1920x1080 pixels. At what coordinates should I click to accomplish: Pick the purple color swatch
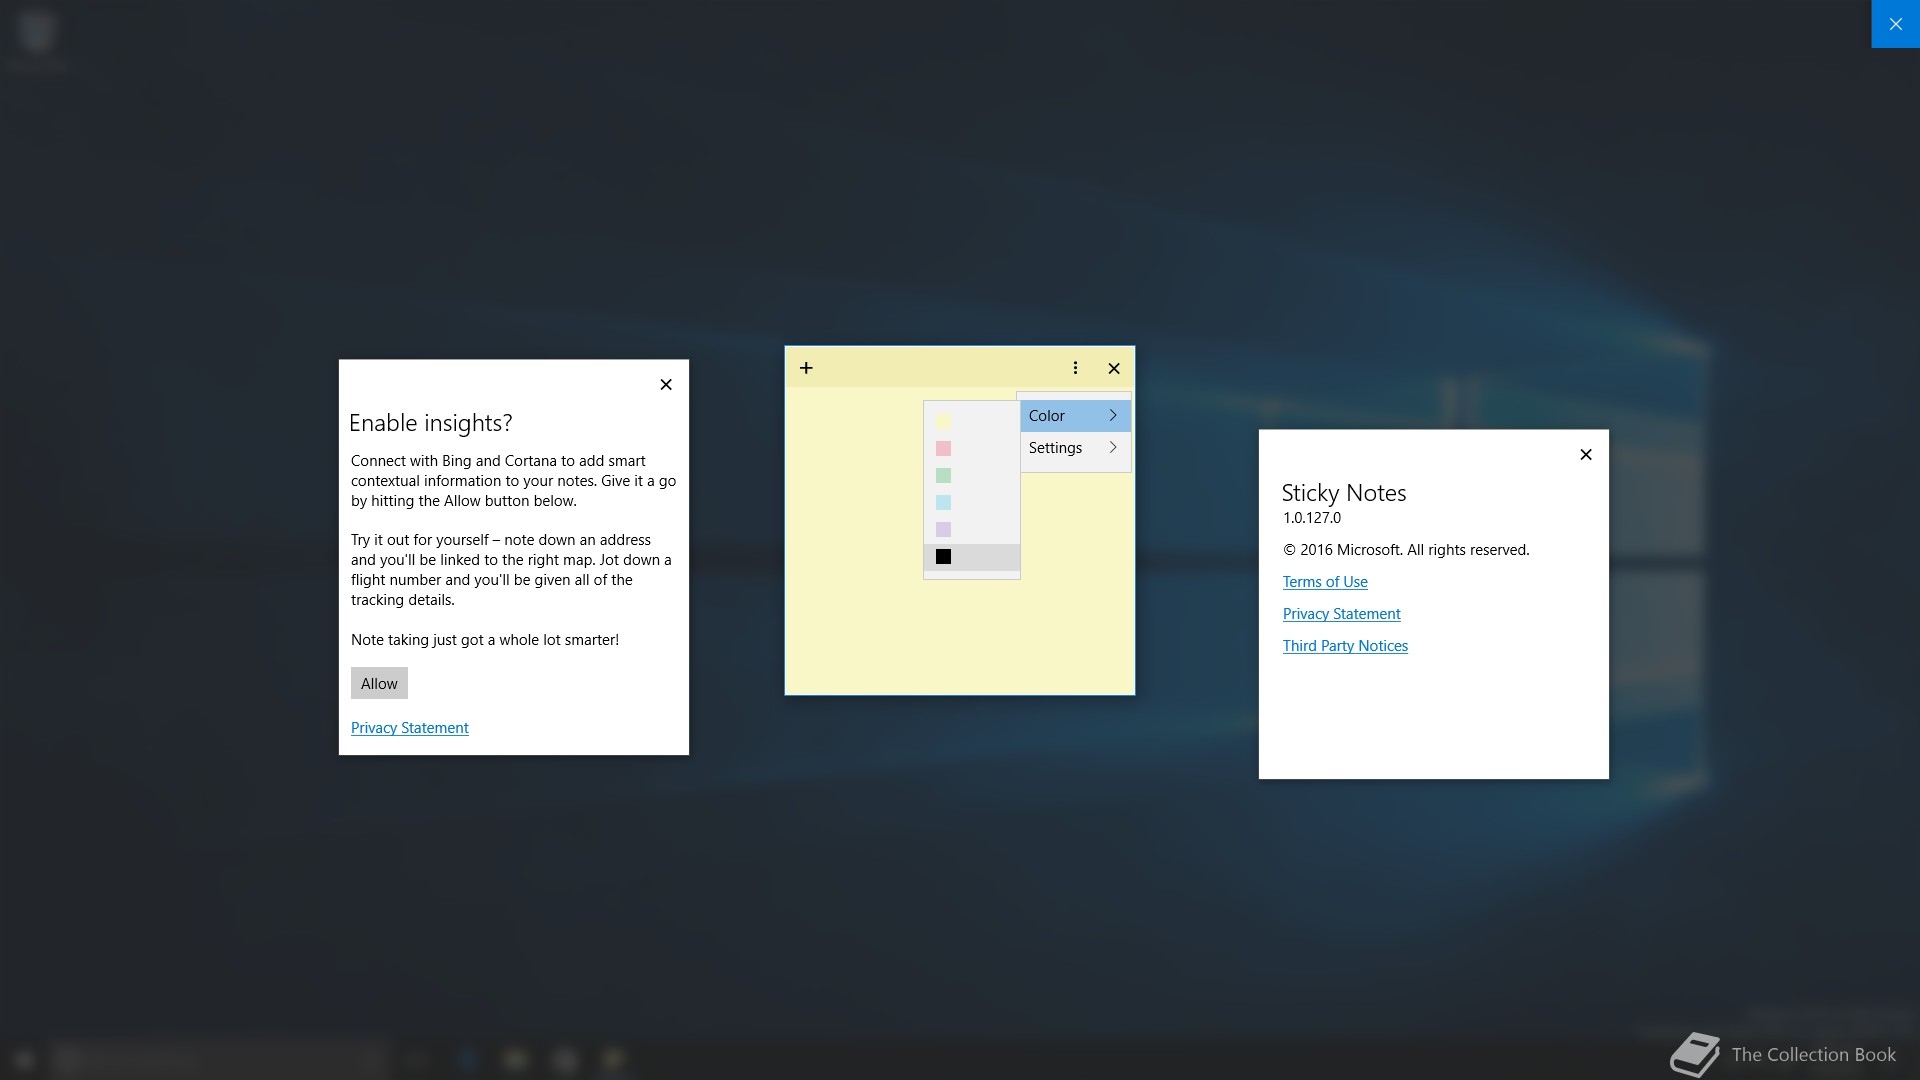point(943,529)
